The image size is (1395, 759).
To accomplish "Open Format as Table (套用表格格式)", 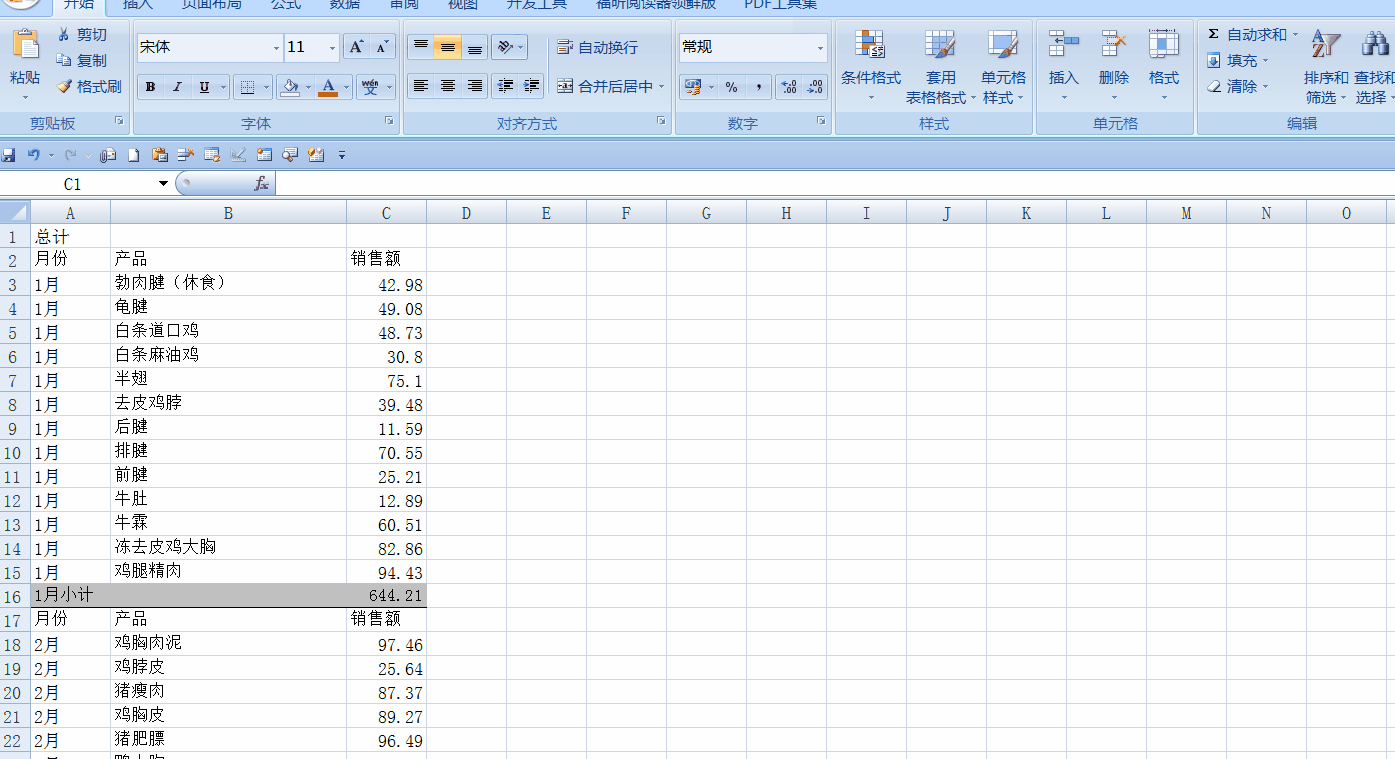I will [x=940, y=66].
